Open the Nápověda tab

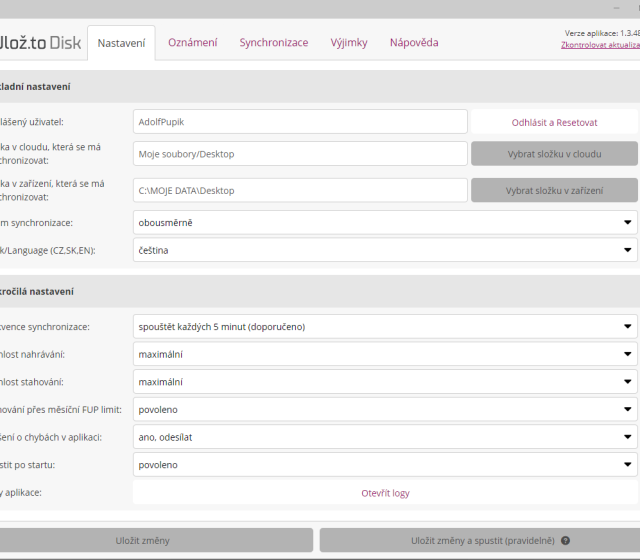(x=414, y=43)
